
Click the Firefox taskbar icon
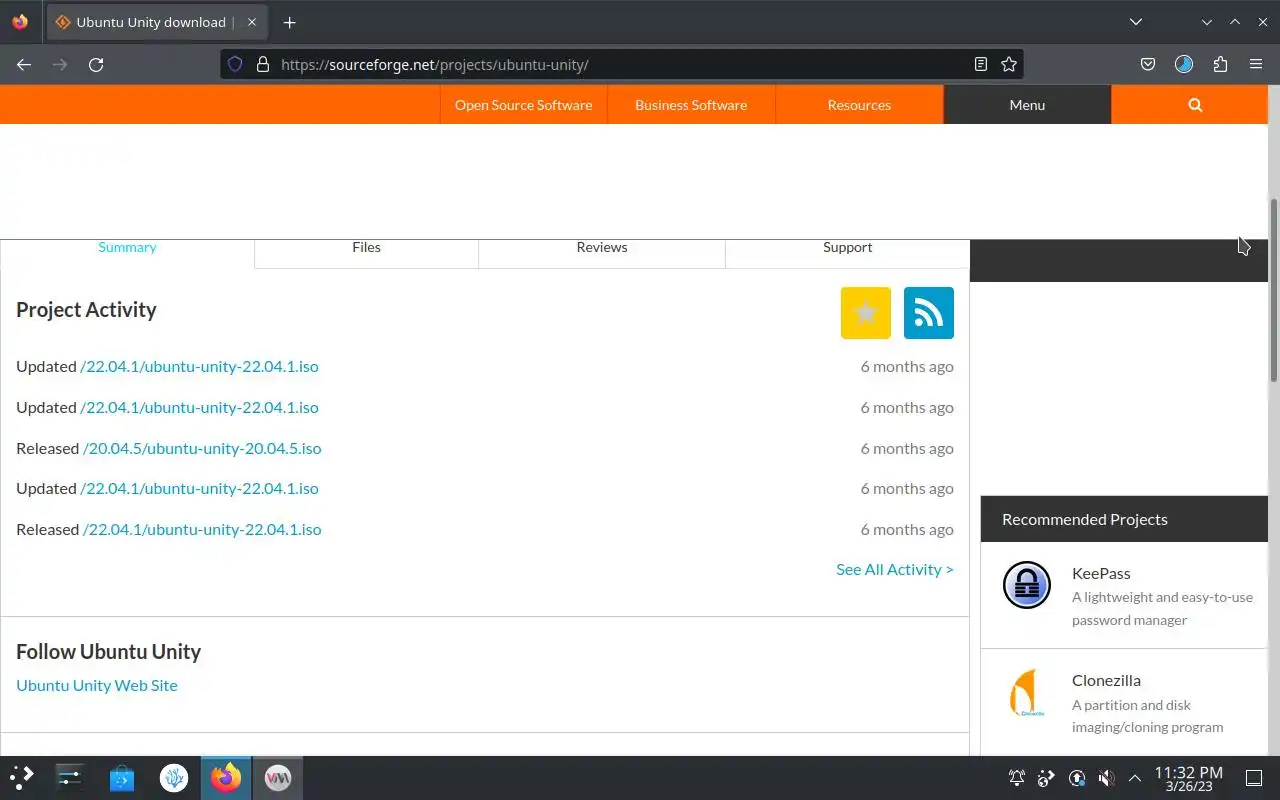click(226, 777)
